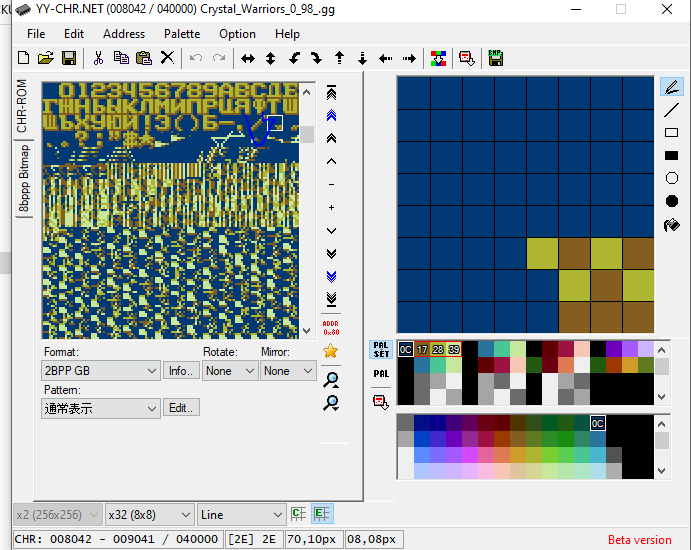
Task: Open the Mirror None dropdown
Action: (288, 371)
